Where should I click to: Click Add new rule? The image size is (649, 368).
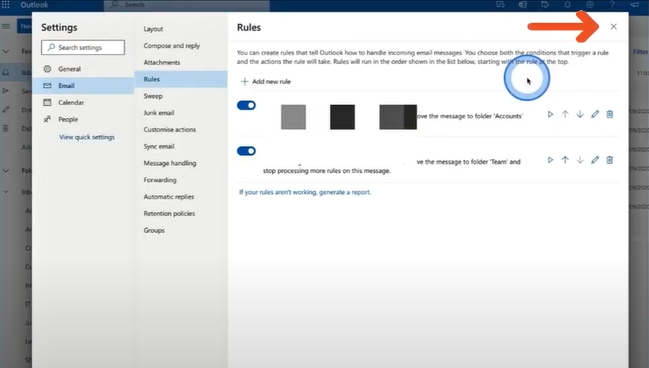coord(266,82)
